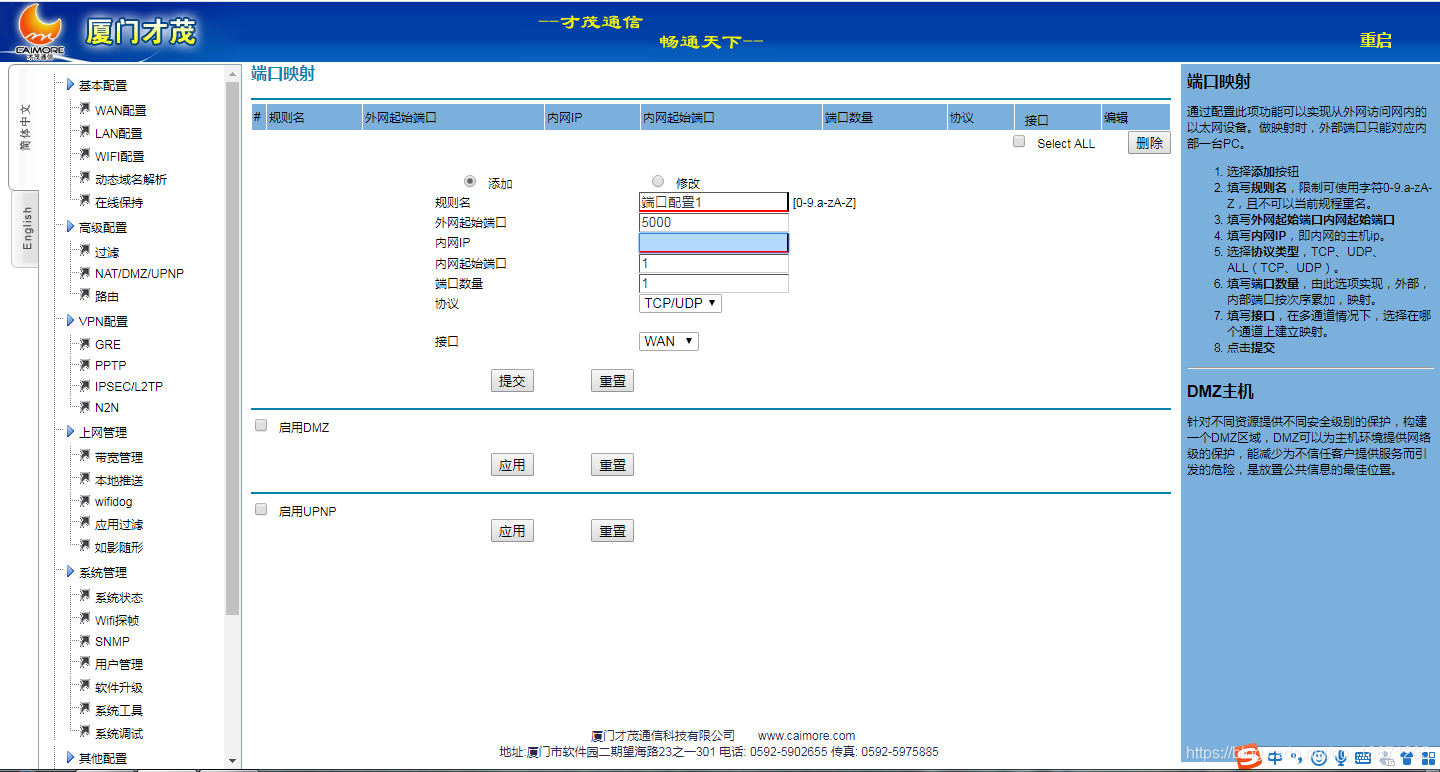The height and width of the screenshot is (772, 1440).
Task: Click the node icon beside PPTP
Action: click(85, 364)
